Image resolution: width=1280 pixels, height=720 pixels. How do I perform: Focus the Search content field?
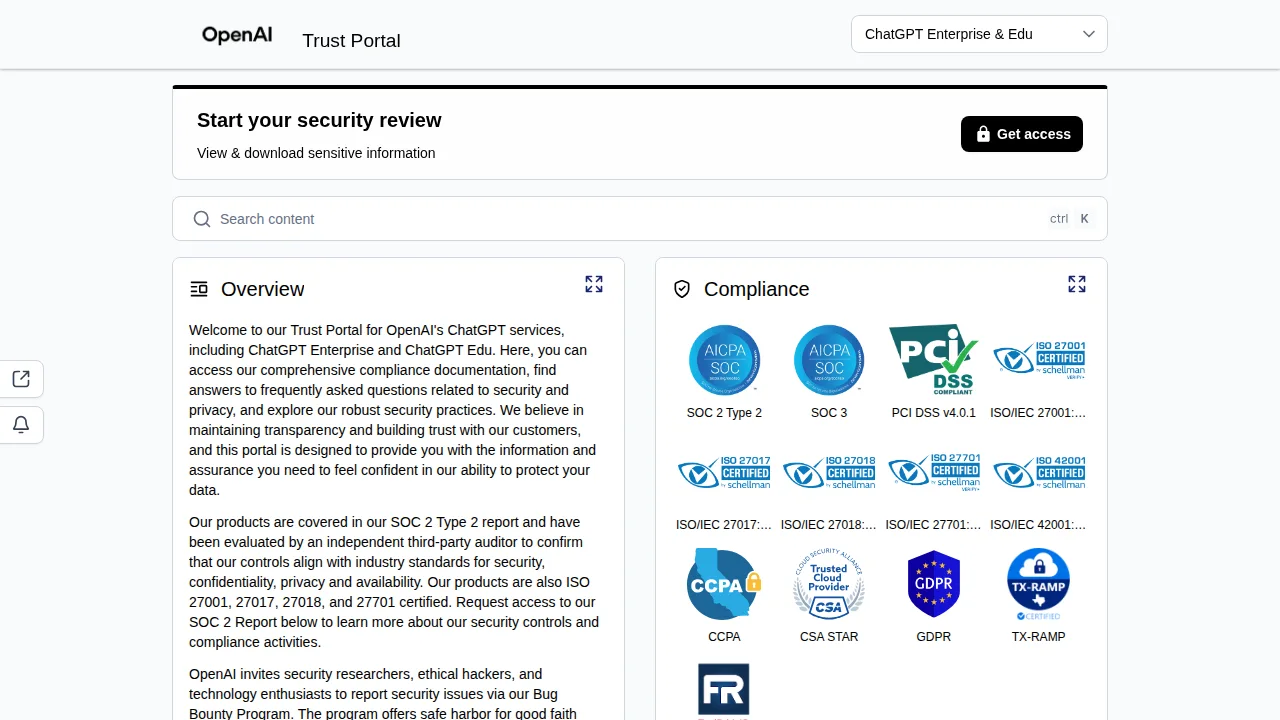tap(640, 219)
